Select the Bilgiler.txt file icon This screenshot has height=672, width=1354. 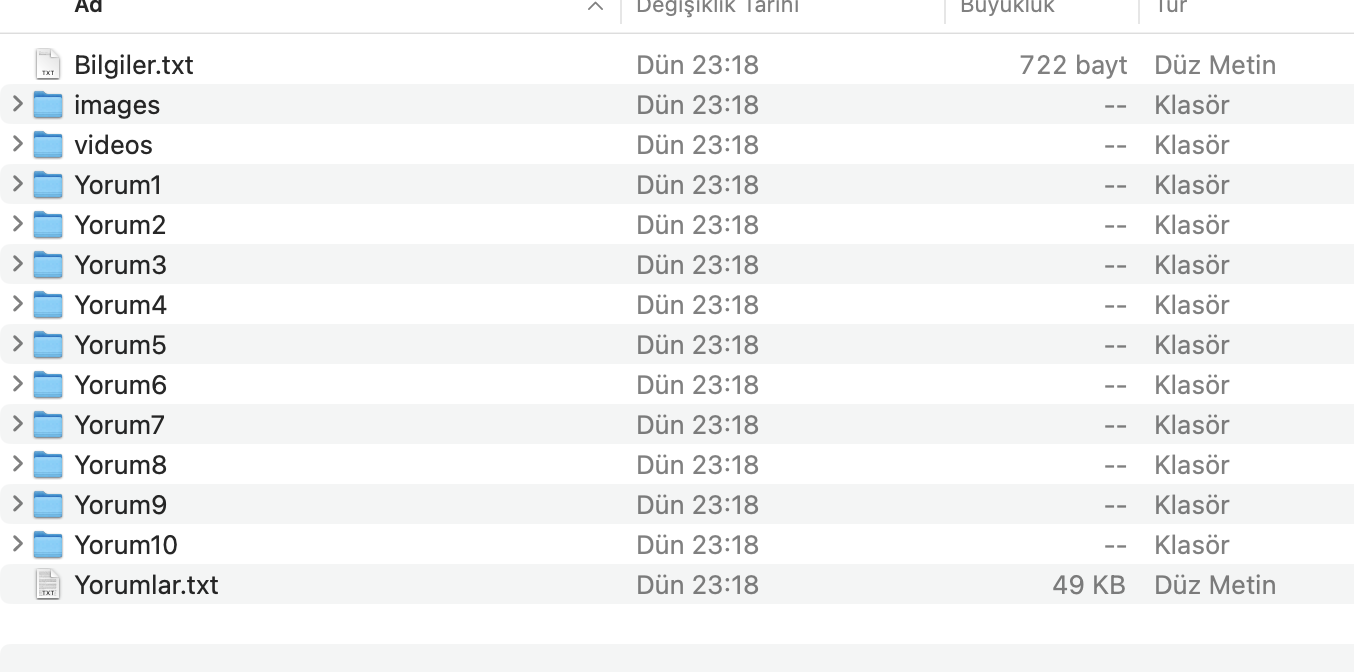click(x=47, y=65)
